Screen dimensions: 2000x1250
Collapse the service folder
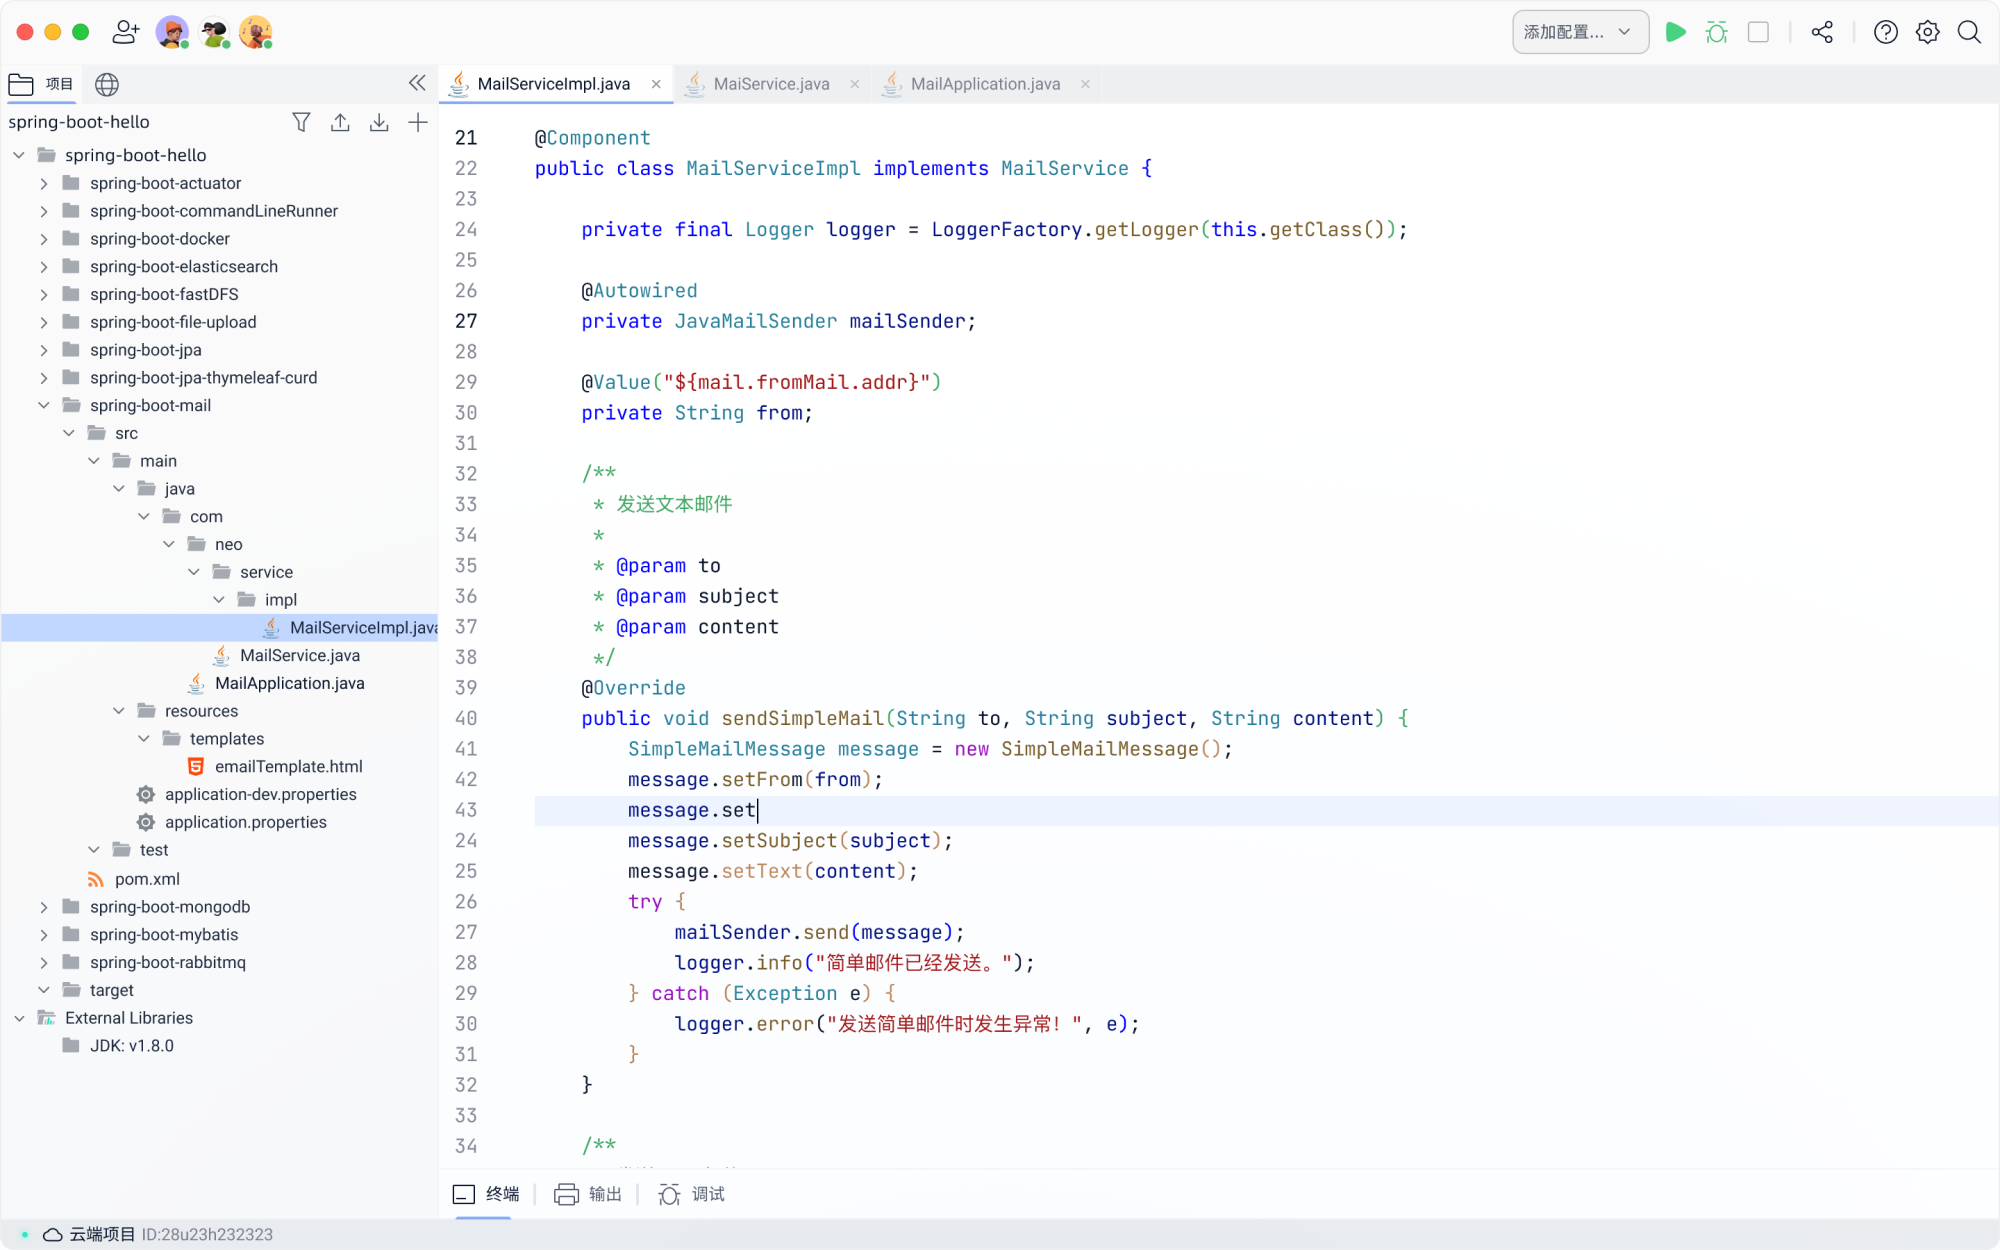tap(194, 572)
